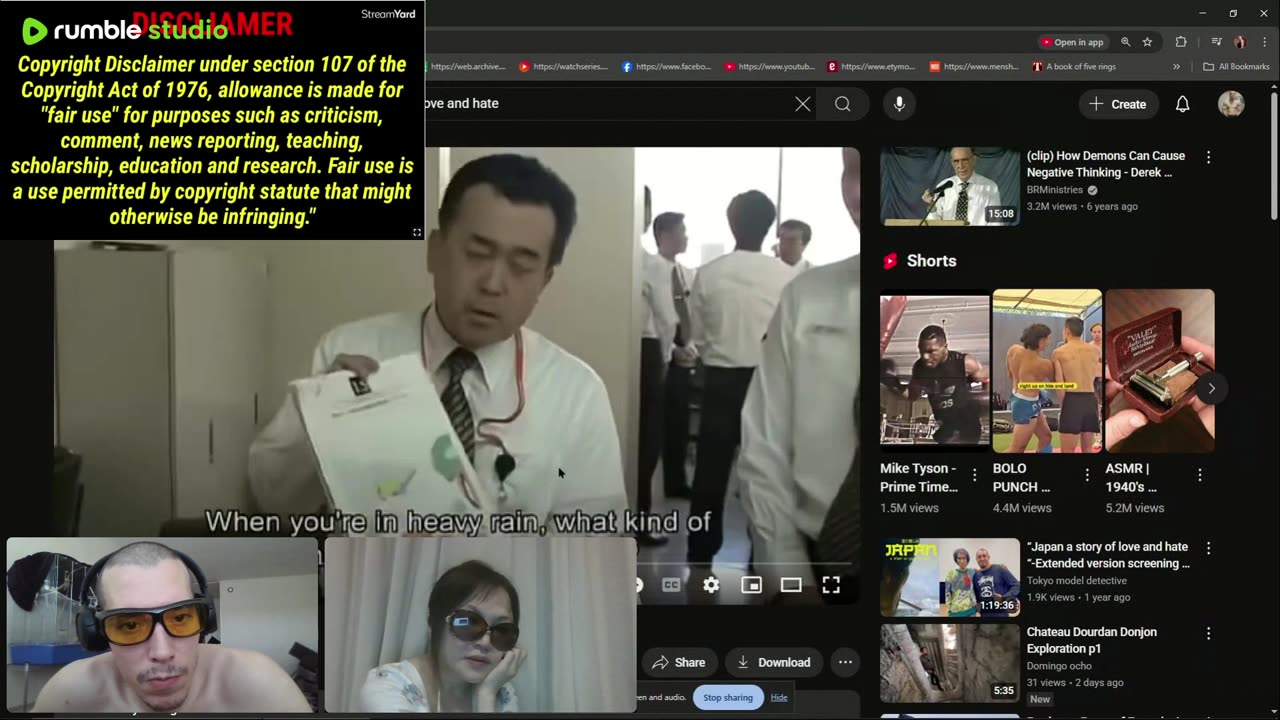Click the Download button below video
Image resolution: width=1280 pixels, height=720 pixels.
[x=774, y=662]
